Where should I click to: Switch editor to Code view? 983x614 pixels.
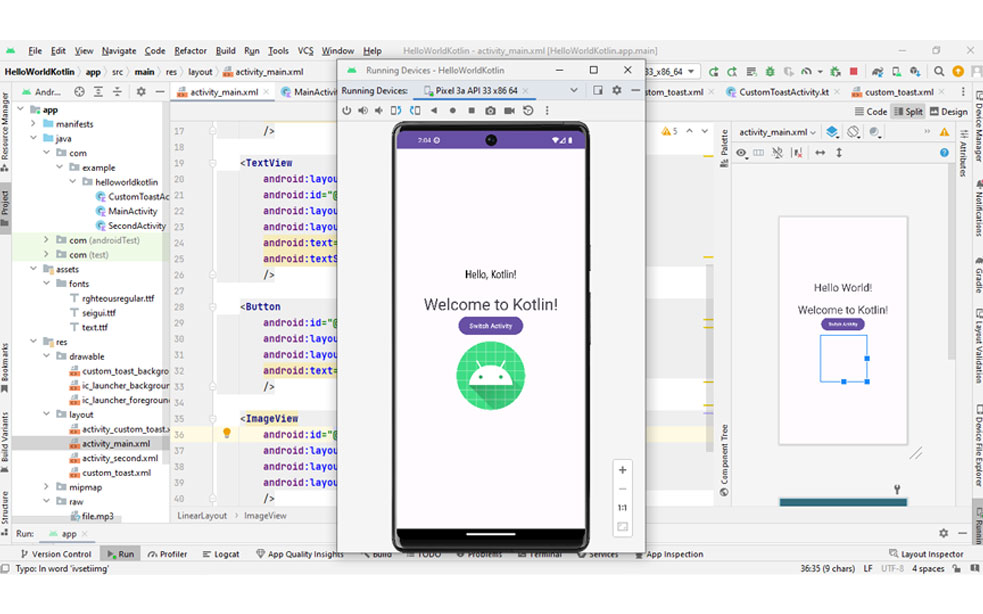(871, 112)
